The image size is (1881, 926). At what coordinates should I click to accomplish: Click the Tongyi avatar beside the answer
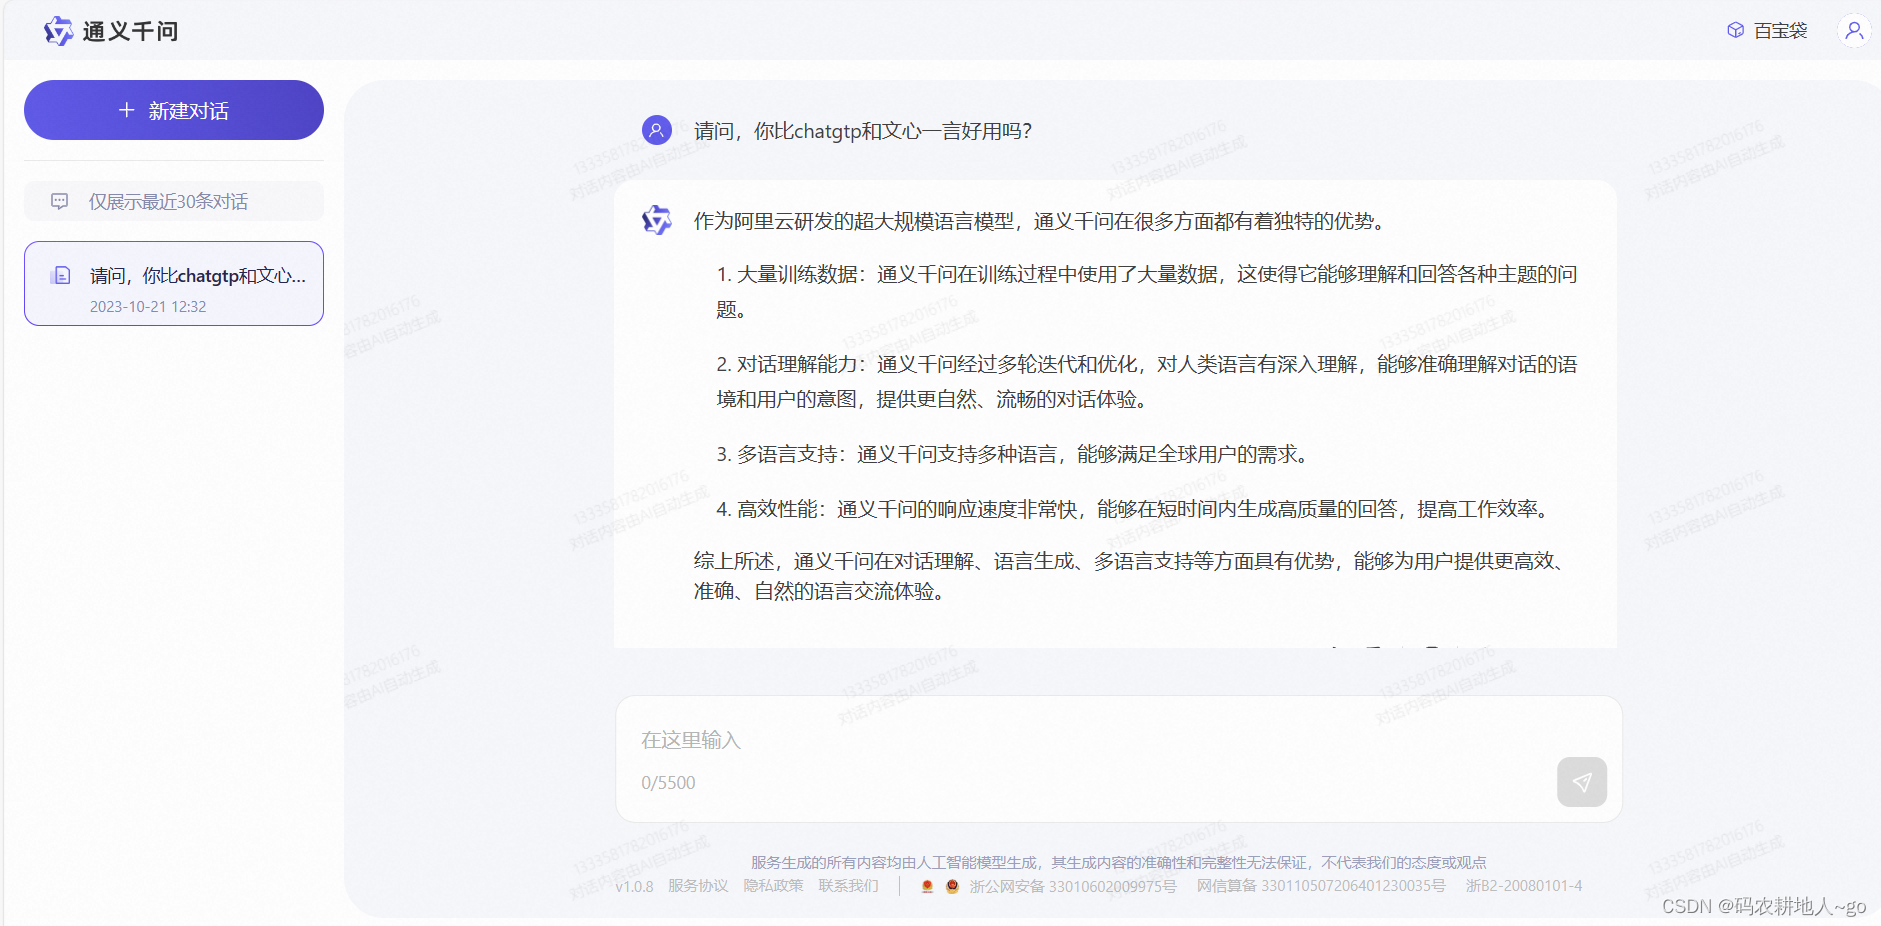[657, 220]
